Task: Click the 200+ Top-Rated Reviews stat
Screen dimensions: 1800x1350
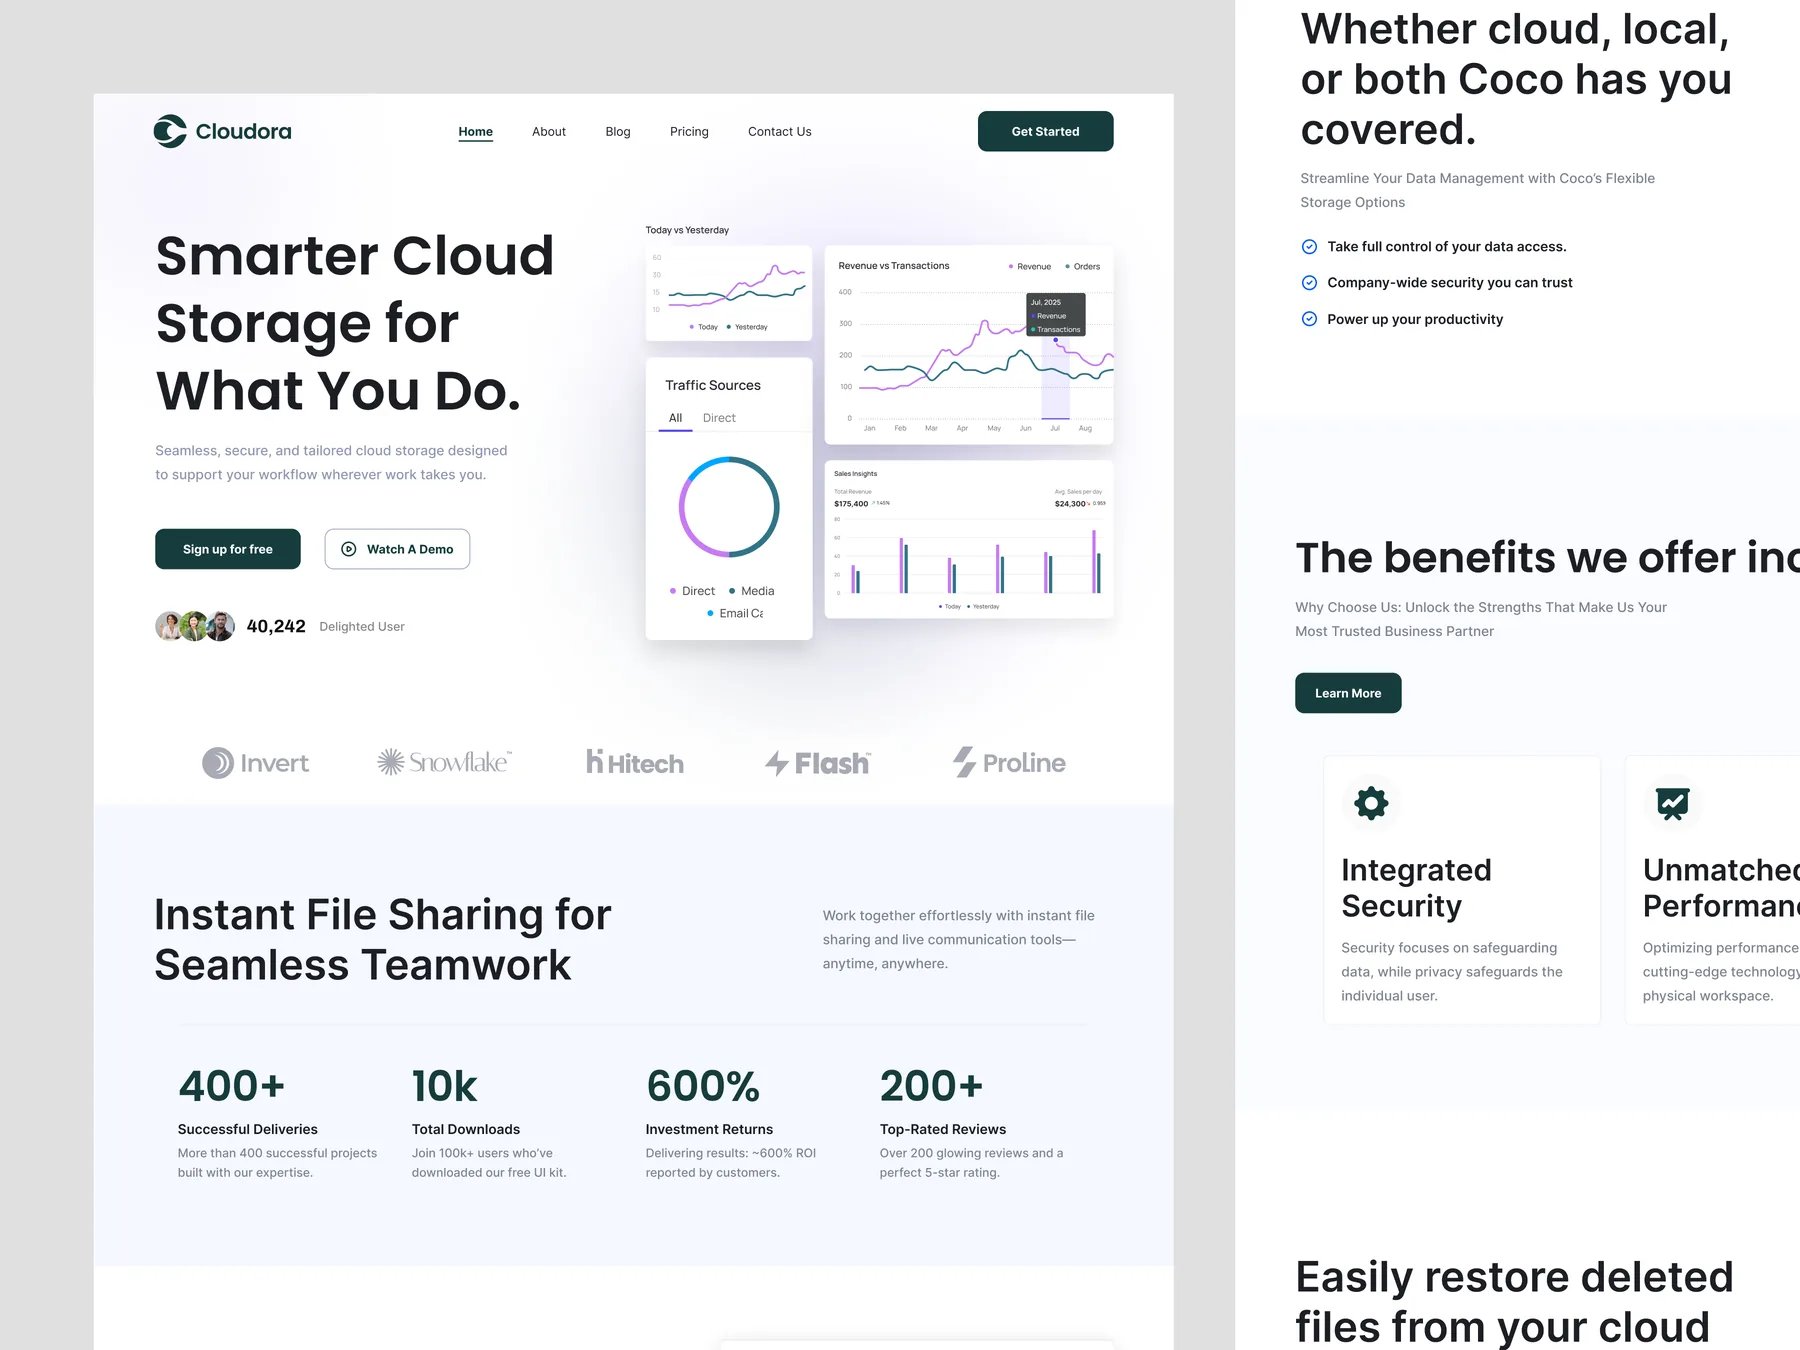Action: (972, 1123)
